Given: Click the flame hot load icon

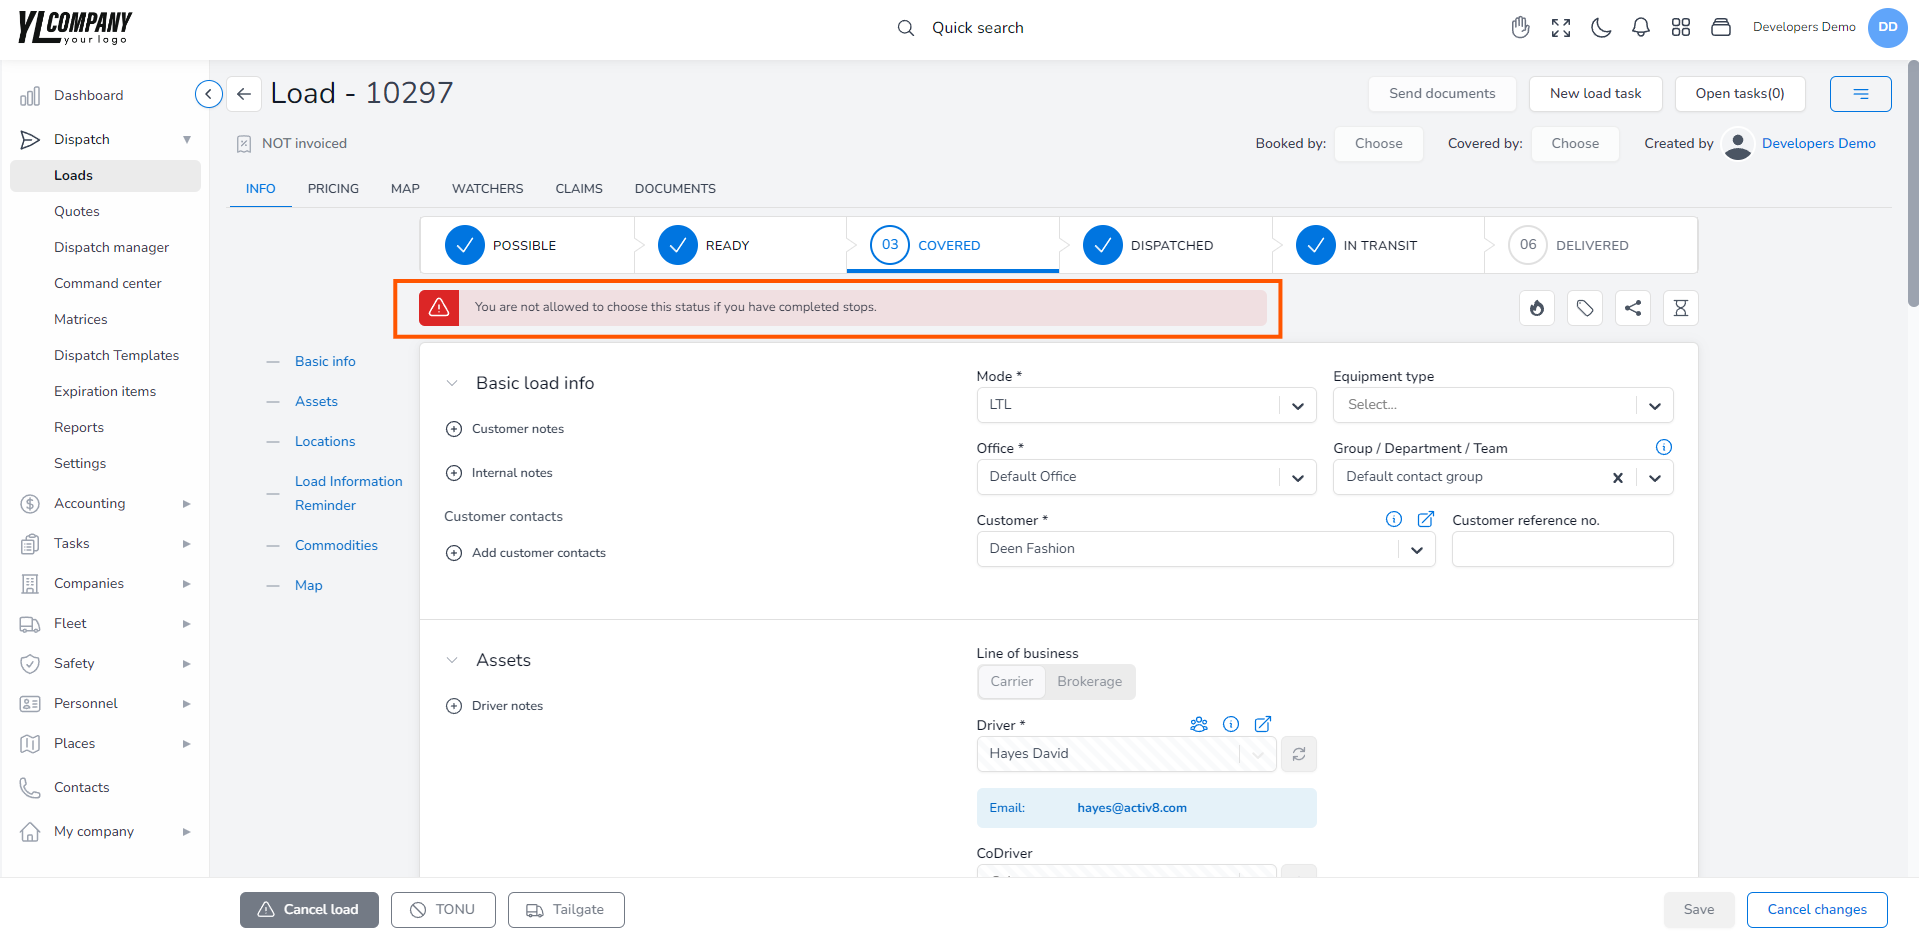Looking at the screenshot, I should coord(1537,308).
